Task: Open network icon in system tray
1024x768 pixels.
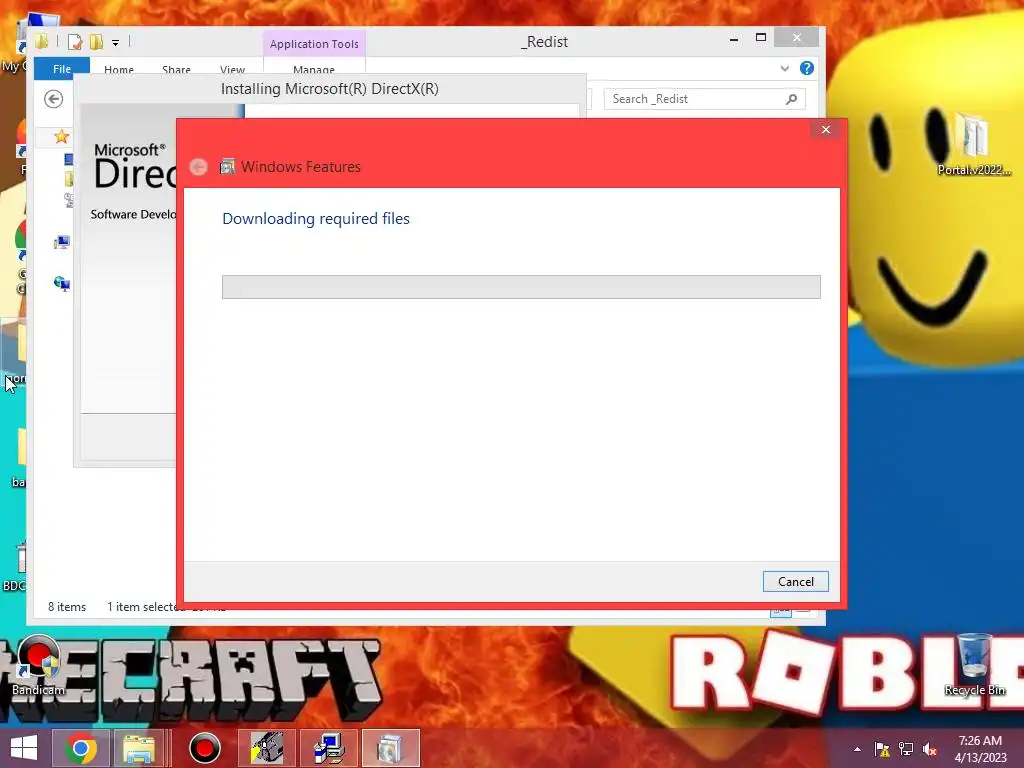Action: point(906,749)
